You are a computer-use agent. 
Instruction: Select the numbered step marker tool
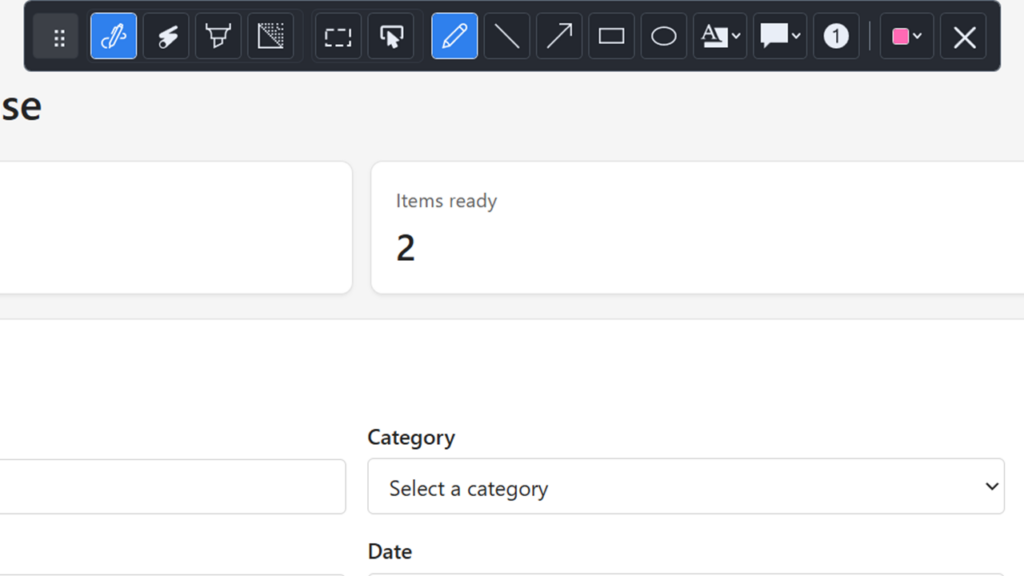click(x=836, y=37)
